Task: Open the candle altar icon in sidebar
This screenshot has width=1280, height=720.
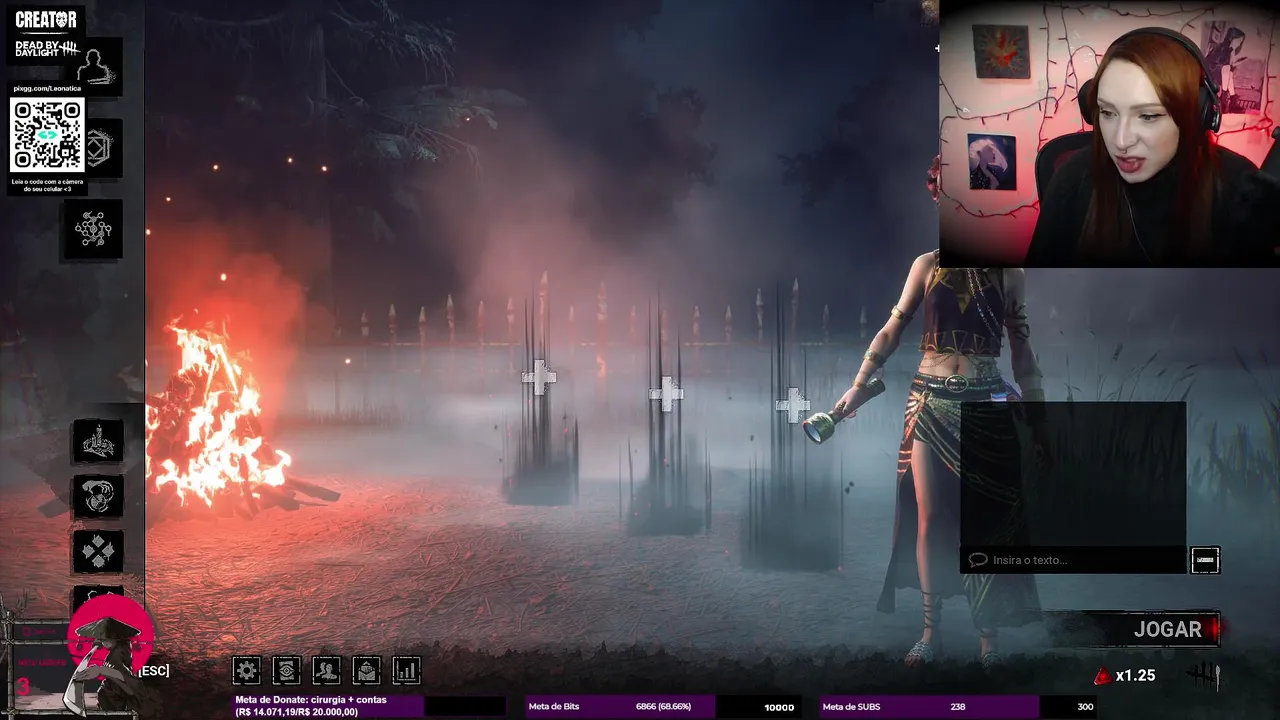Action: click(98, 441)
